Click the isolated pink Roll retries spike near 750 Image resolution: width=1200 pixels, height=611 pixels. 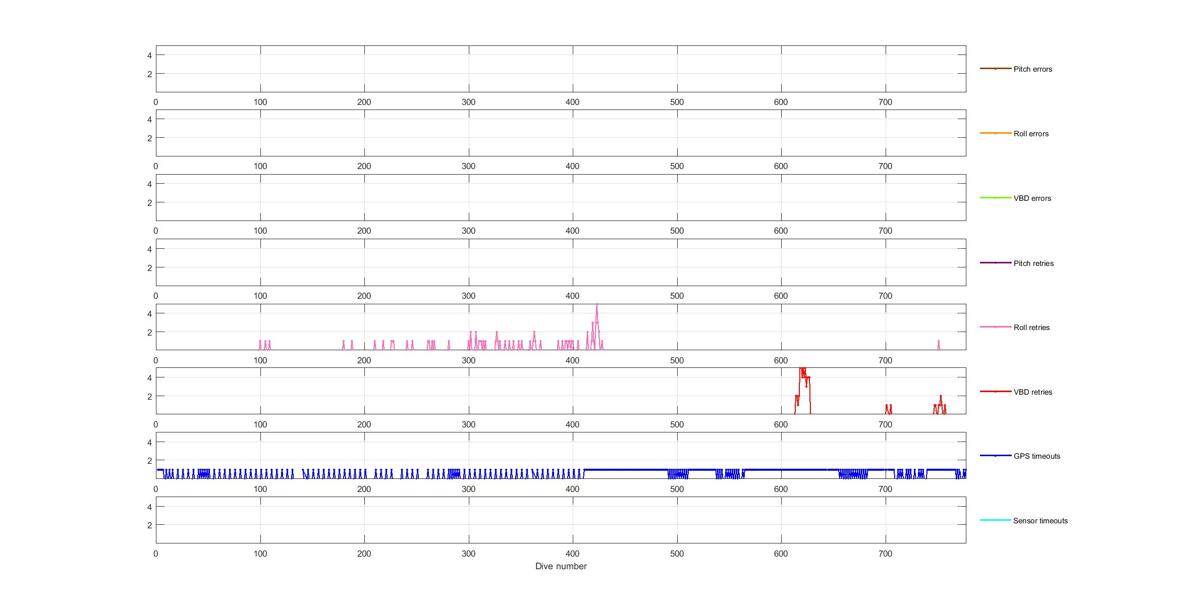pyautogui.click(x=938, y=344)
